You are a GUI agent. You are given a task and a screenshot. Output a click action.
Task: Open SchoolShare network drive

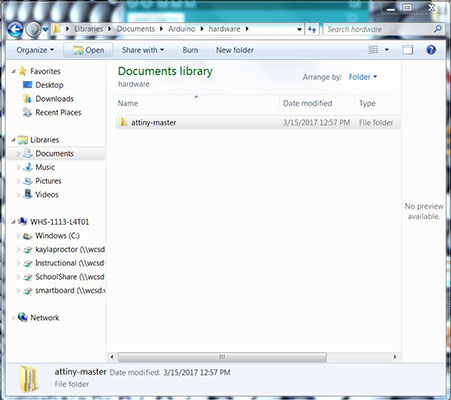click(x=69, y=277)
